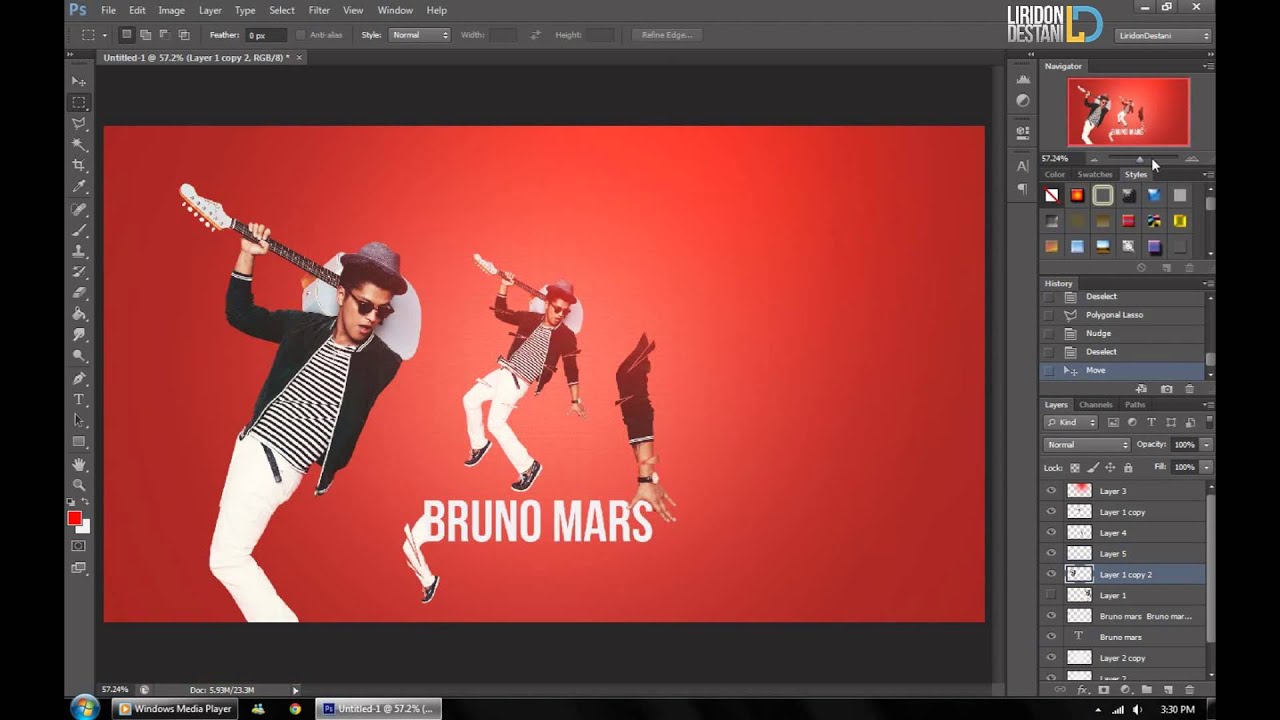Select the Move tool
The image size is (1280, 720).
pos(79,81)
